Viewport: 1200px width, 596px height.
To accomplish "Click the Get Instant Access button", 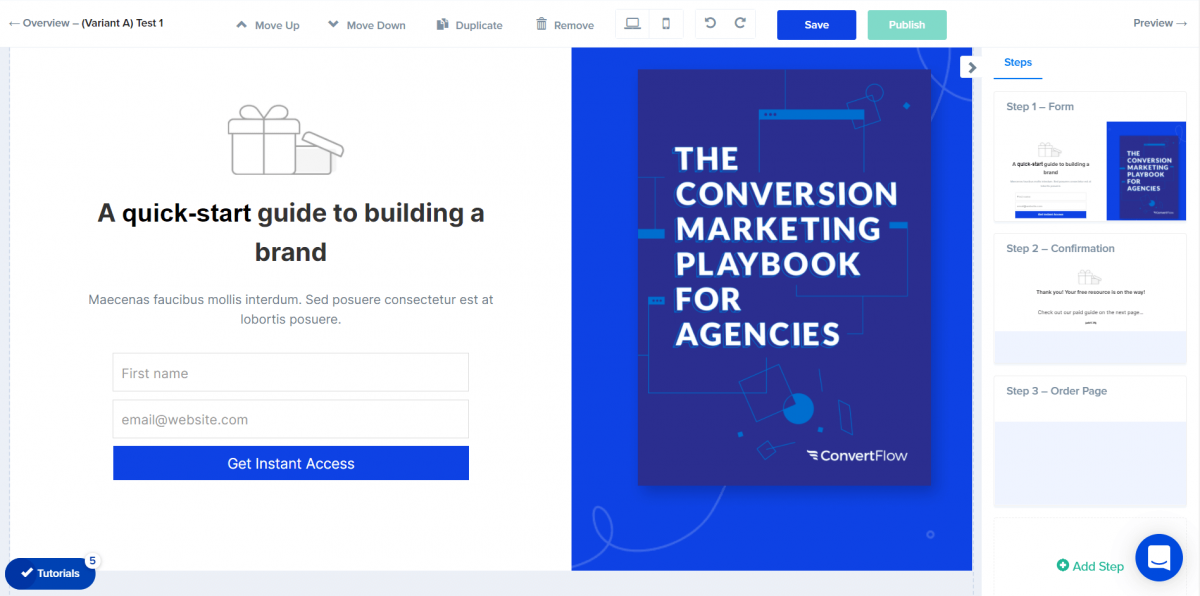I will tap(290, 463).
